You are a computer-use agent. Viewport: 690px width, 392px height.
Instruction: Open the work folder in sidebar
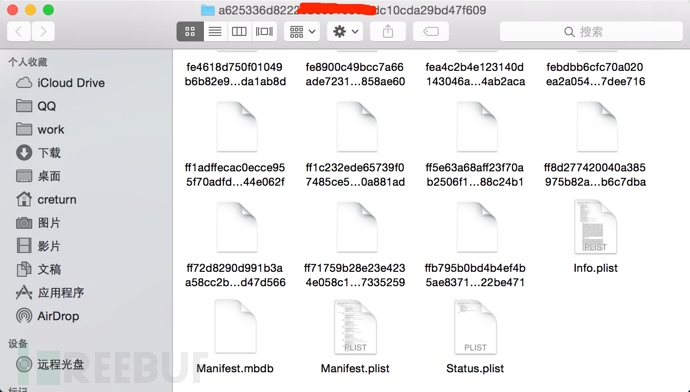(x=40, y=129)
